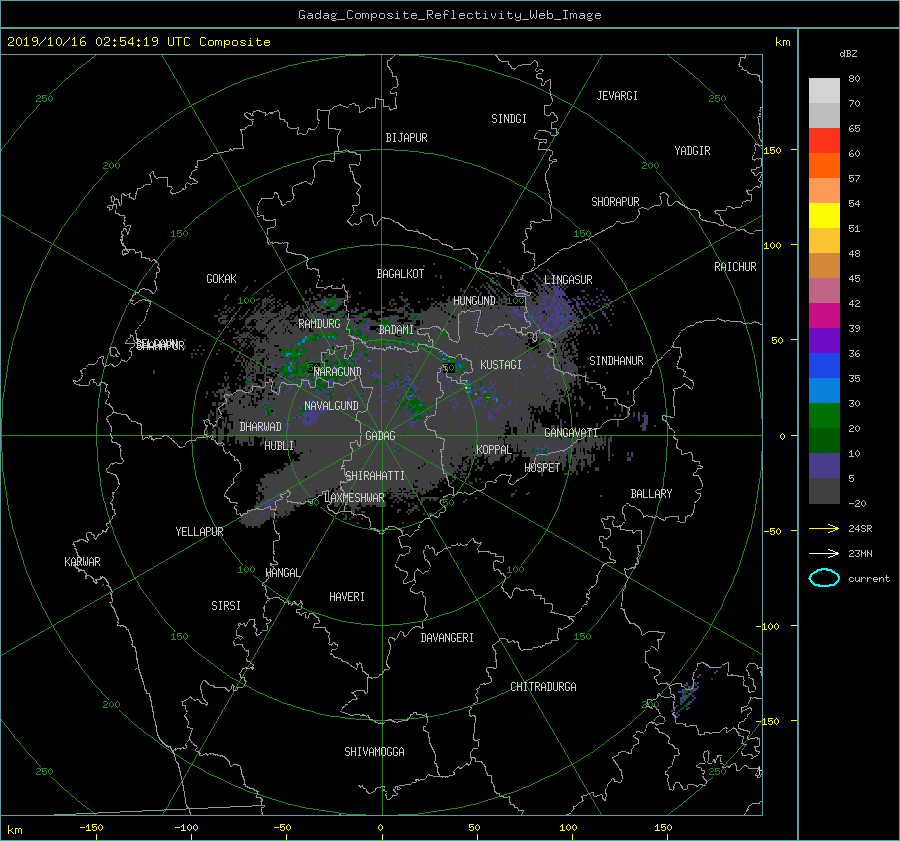This screenshot has height=841, width=900.
Task: Click the NARAGUND city label
Action: tap(338, 372)
